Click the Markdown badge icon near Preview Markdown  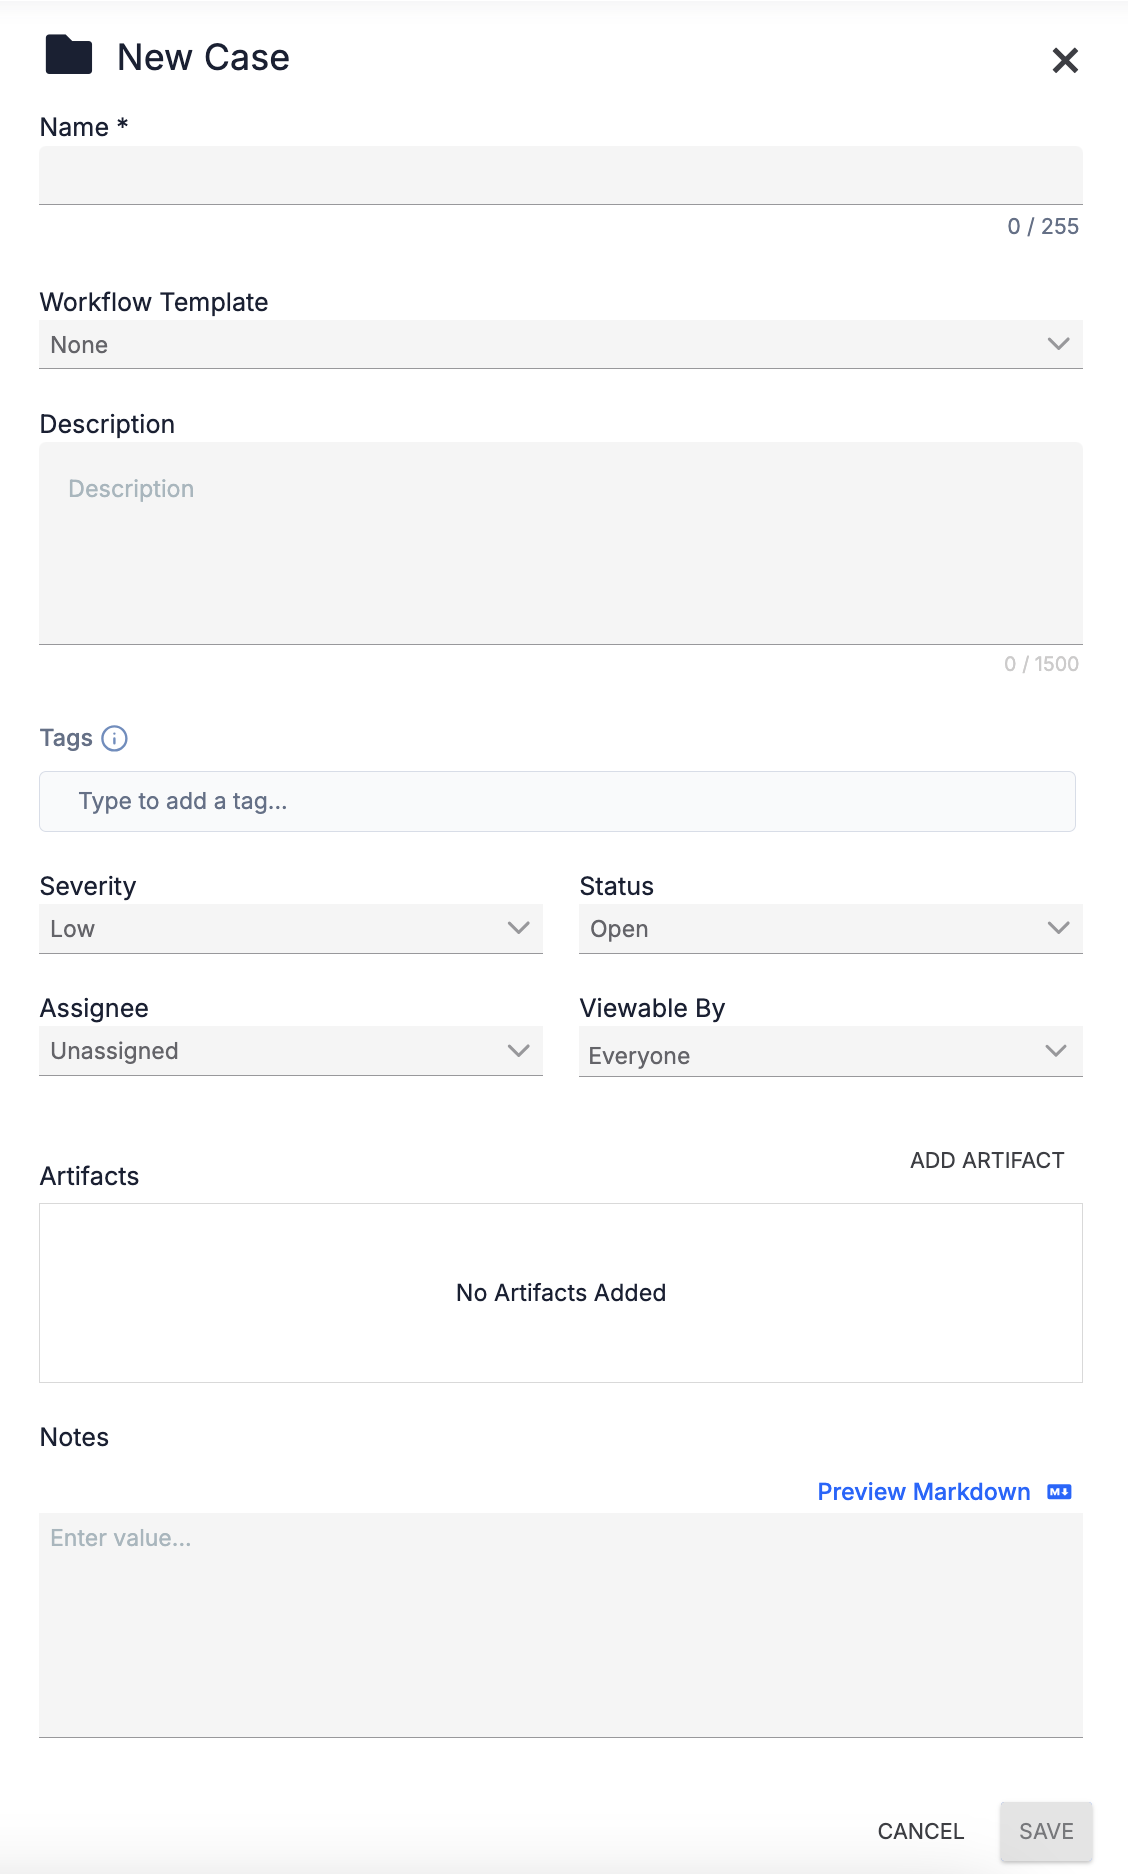point(1059,1491)
